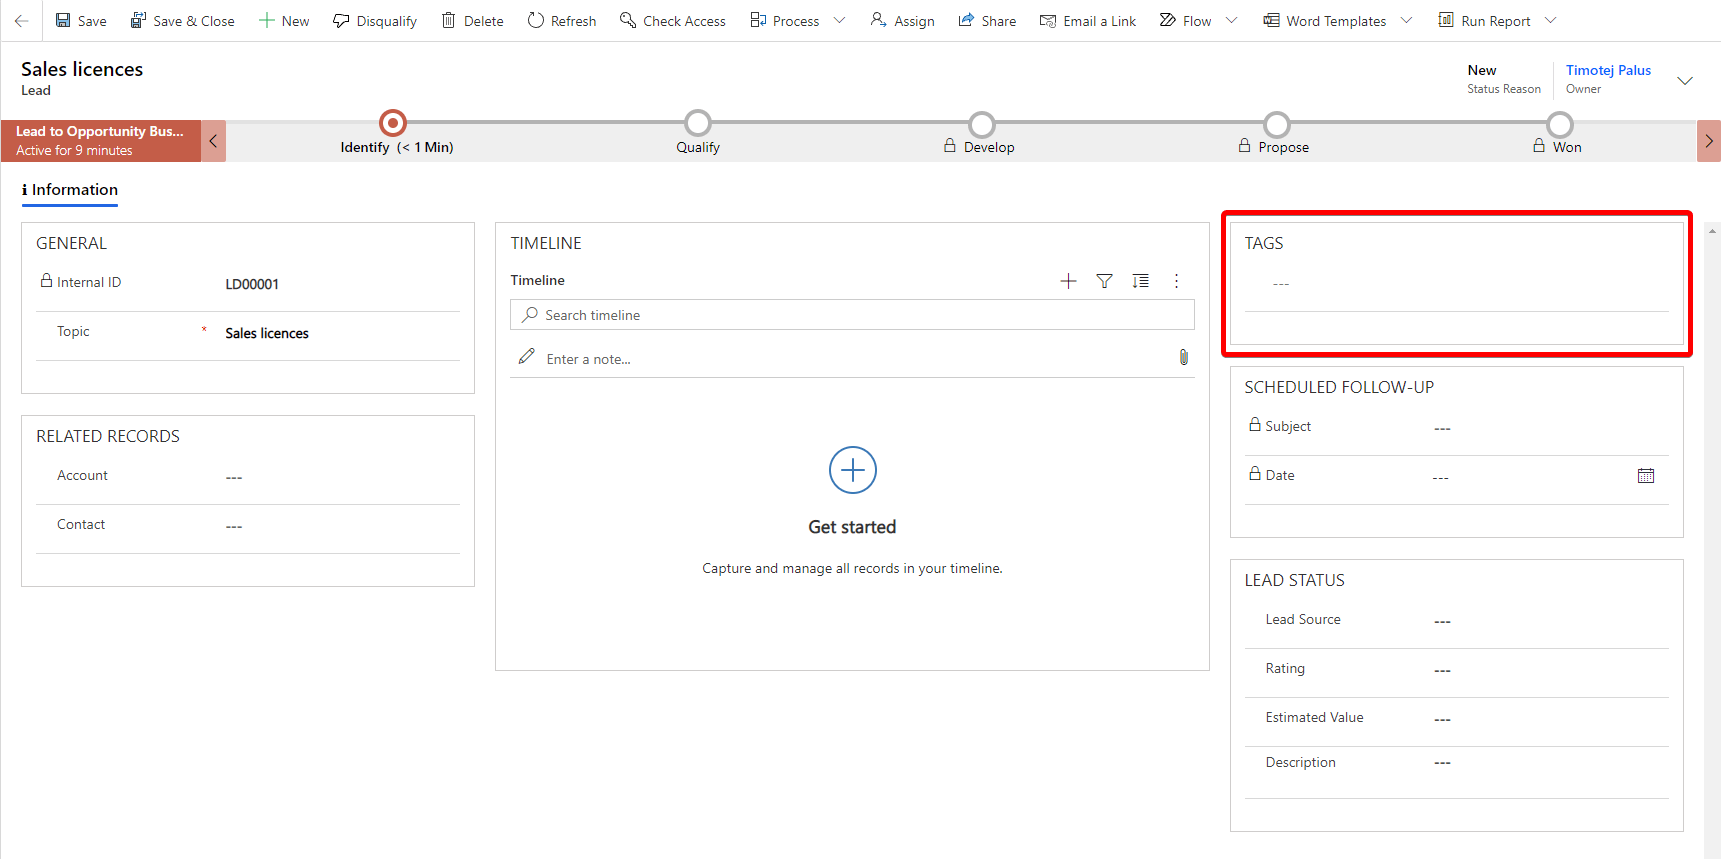
Task: Click the Status Reason New text
Action: pos(1482,70)
